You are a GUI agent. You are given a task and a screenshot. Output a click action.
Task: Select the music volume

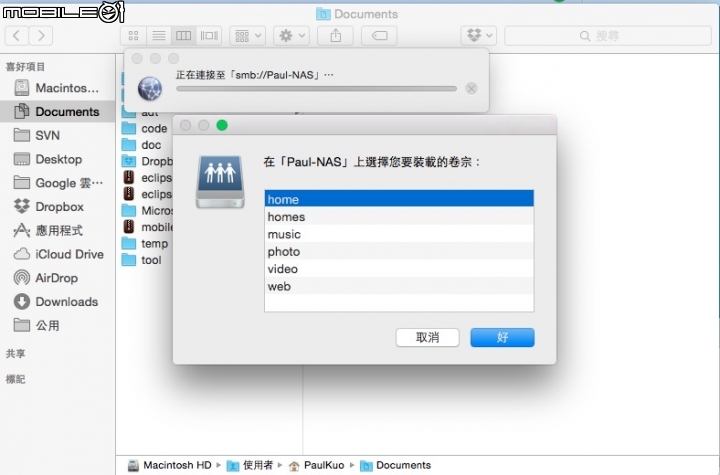click(x=399, y=234)
